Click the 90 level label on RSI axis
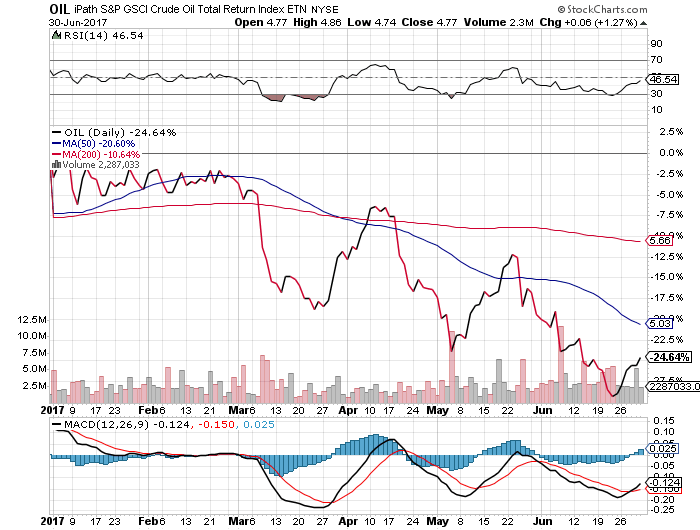This screenshot has width=700, height=530. (657, 44)
